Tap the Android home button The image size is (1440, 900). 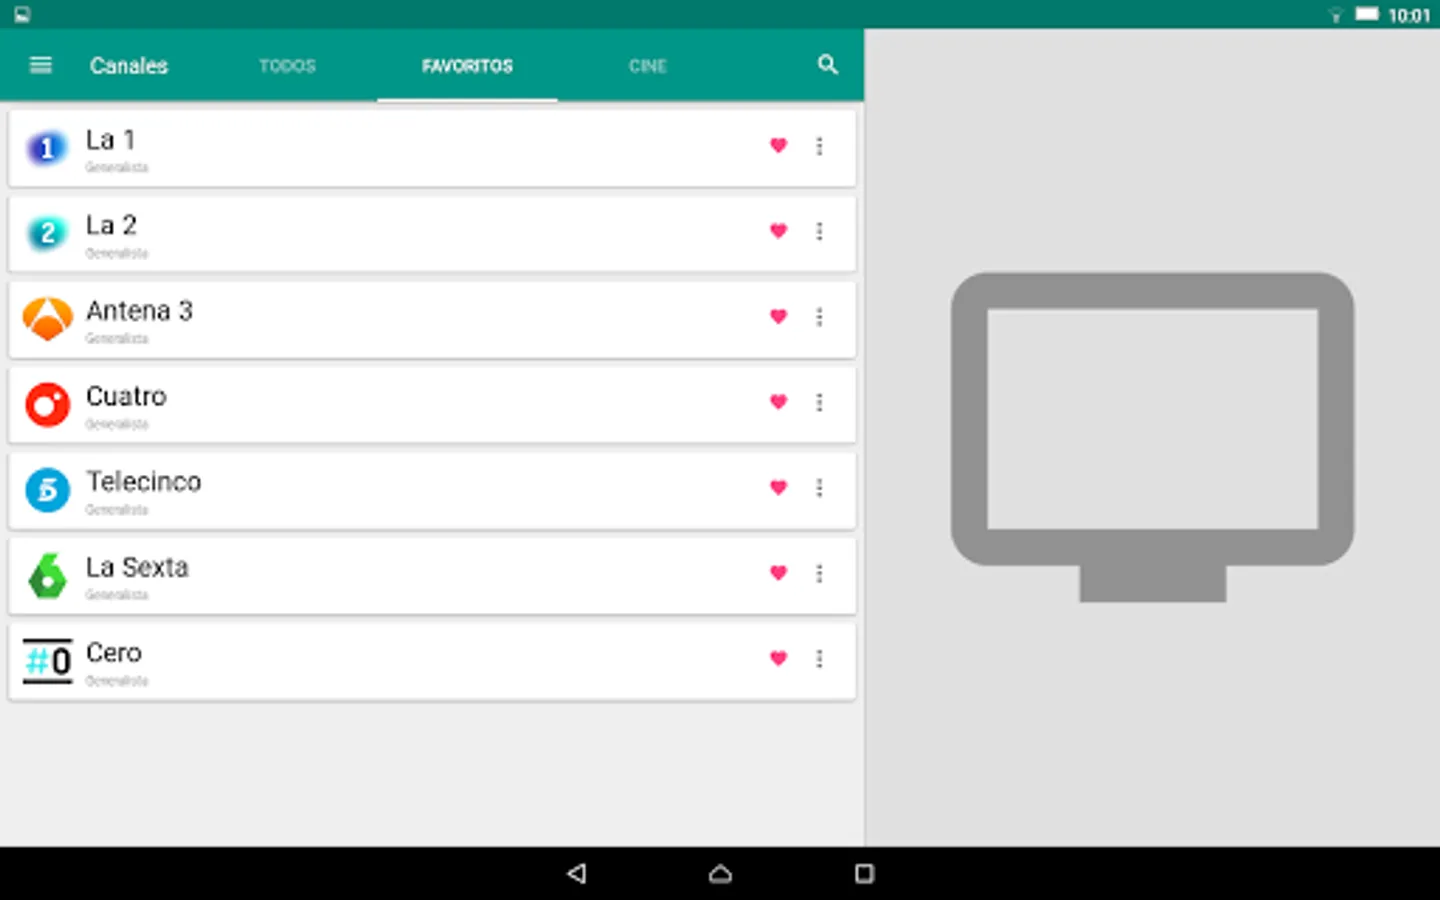(x=720, y=873)
